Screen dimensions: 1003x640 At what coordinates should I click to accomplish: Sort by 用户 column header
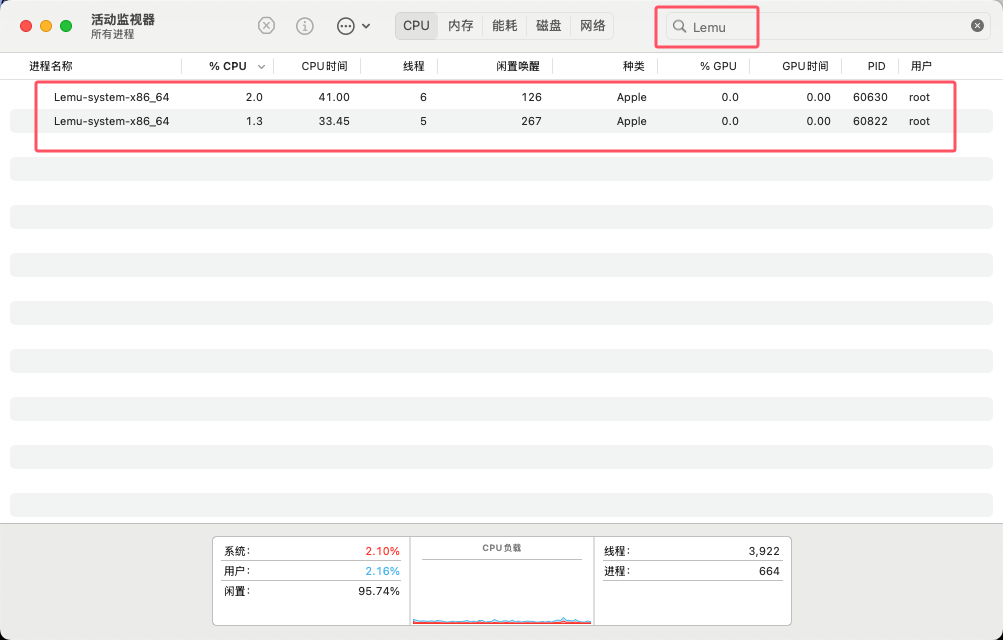tap(921, 66)
